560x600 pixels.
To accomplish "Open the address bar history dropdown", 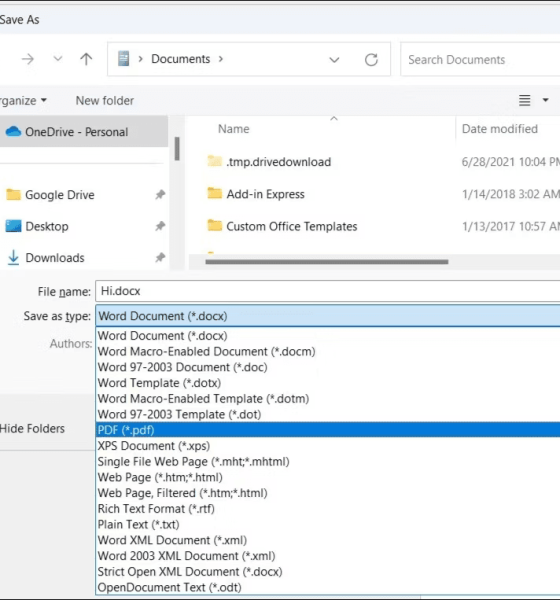I will (x=334, y=60).
